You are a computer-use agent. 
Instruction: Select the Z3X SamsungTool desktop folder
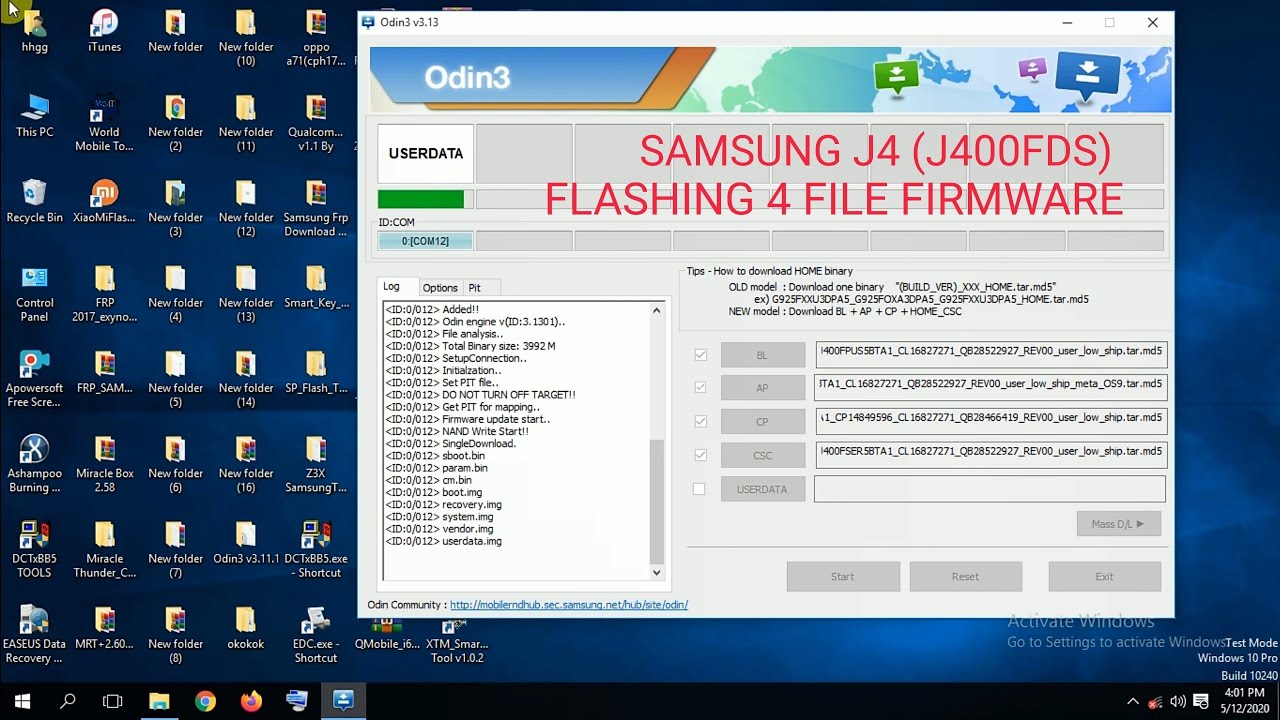[x=316, y=464]
